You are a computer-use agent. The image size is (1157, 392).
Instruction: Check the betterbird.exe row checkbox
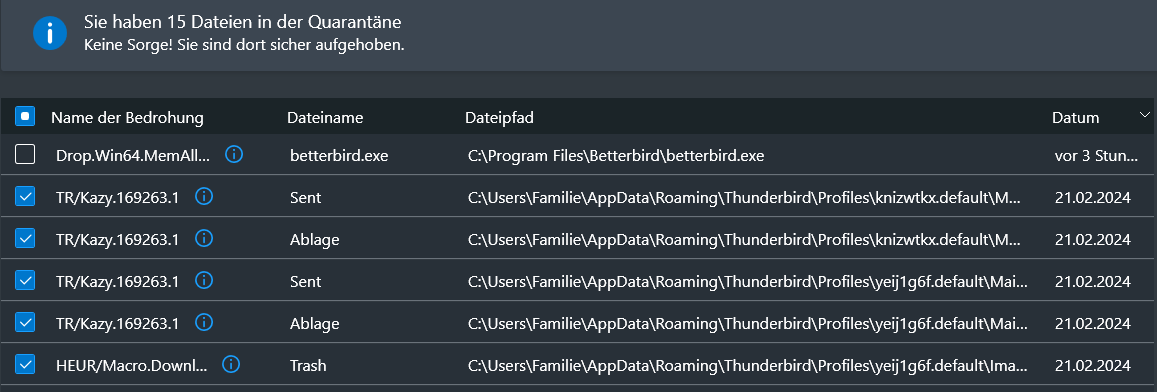click(x=25, y=154)
